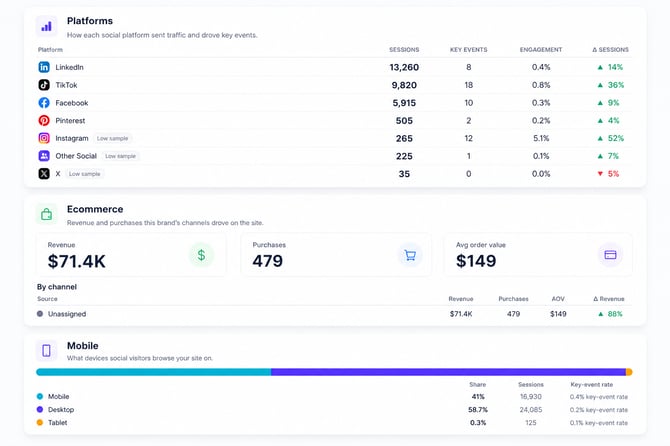Click the orange Tablet legend dot
The image size is (670, 446).
tap(40, 423)
